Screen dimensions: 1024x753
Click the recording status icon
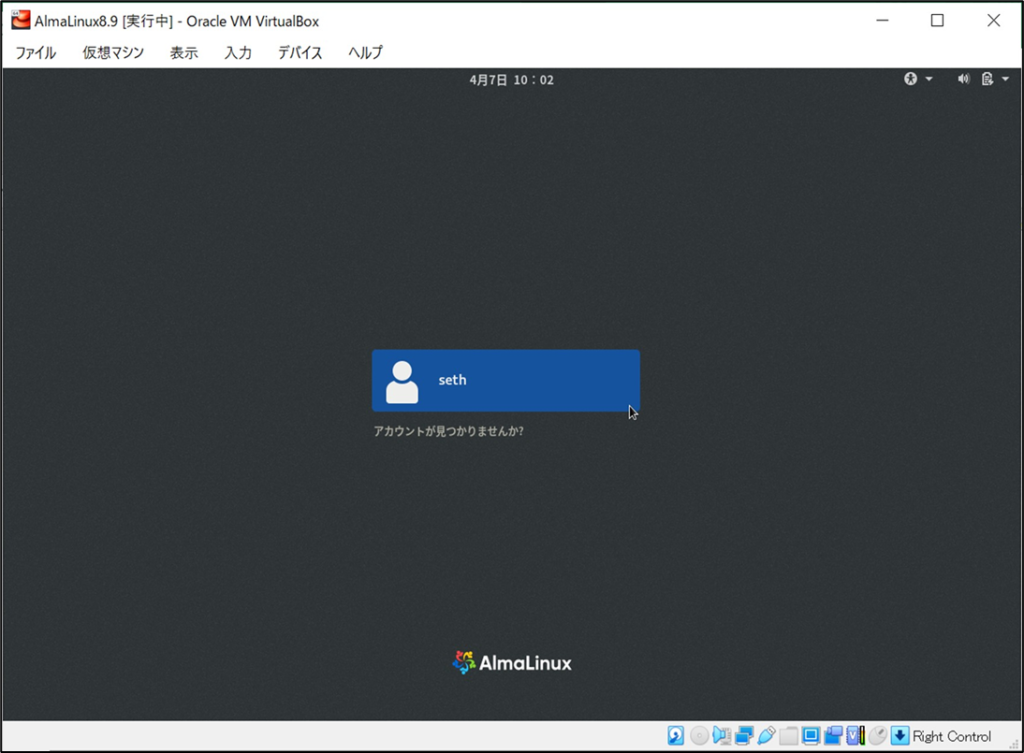coord(833,736)
